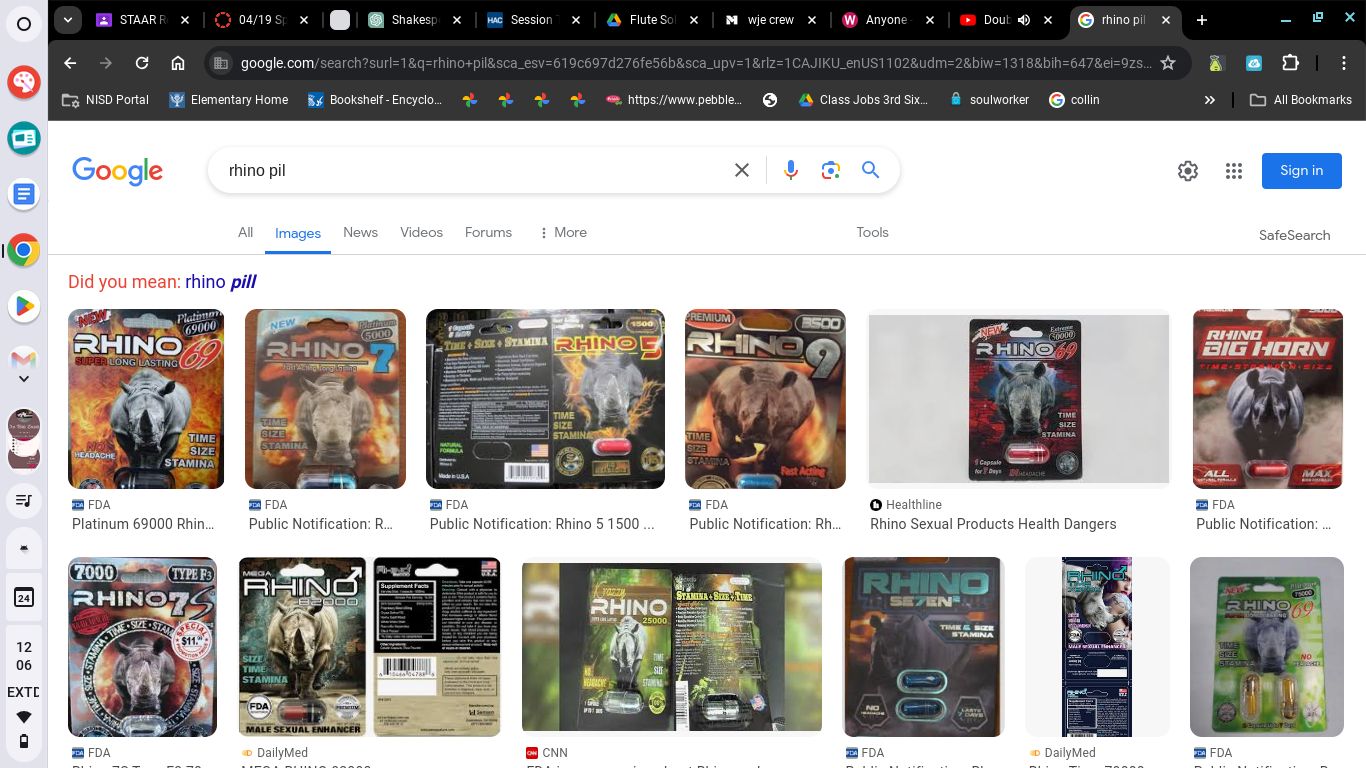Mute the YouTube tab audio
The image size is (1366, 768).
[x=1025, y=20]
